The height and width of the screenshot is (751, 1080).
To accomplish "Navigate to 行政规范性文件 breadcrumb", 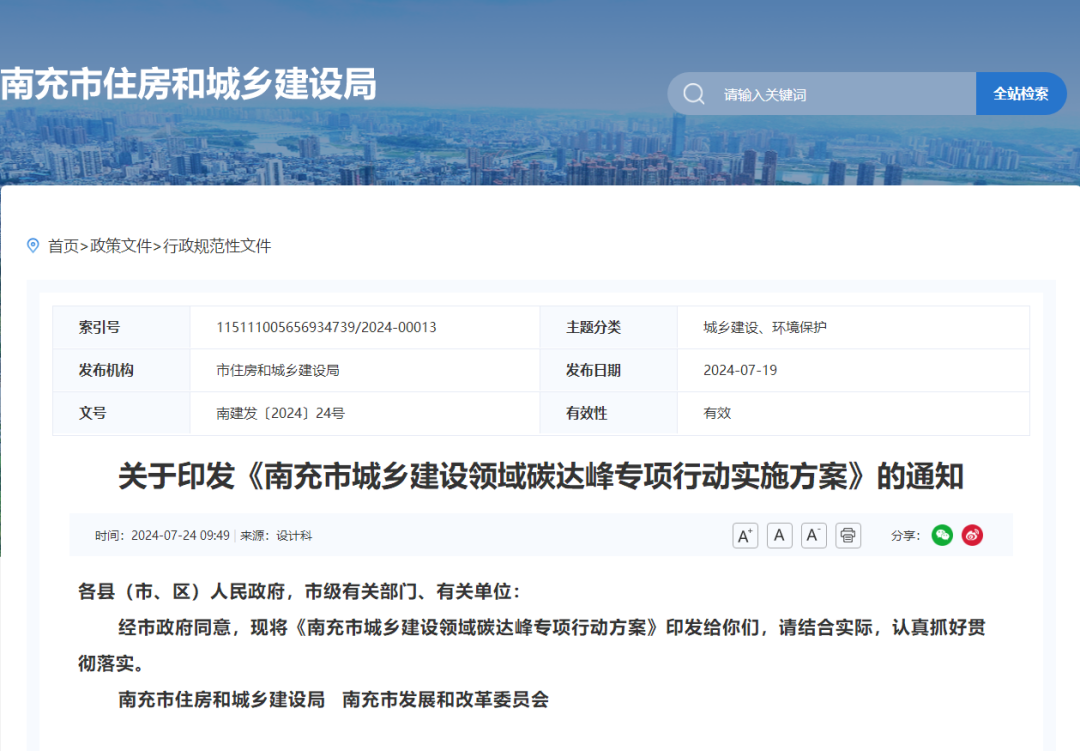I will [217, 246].
